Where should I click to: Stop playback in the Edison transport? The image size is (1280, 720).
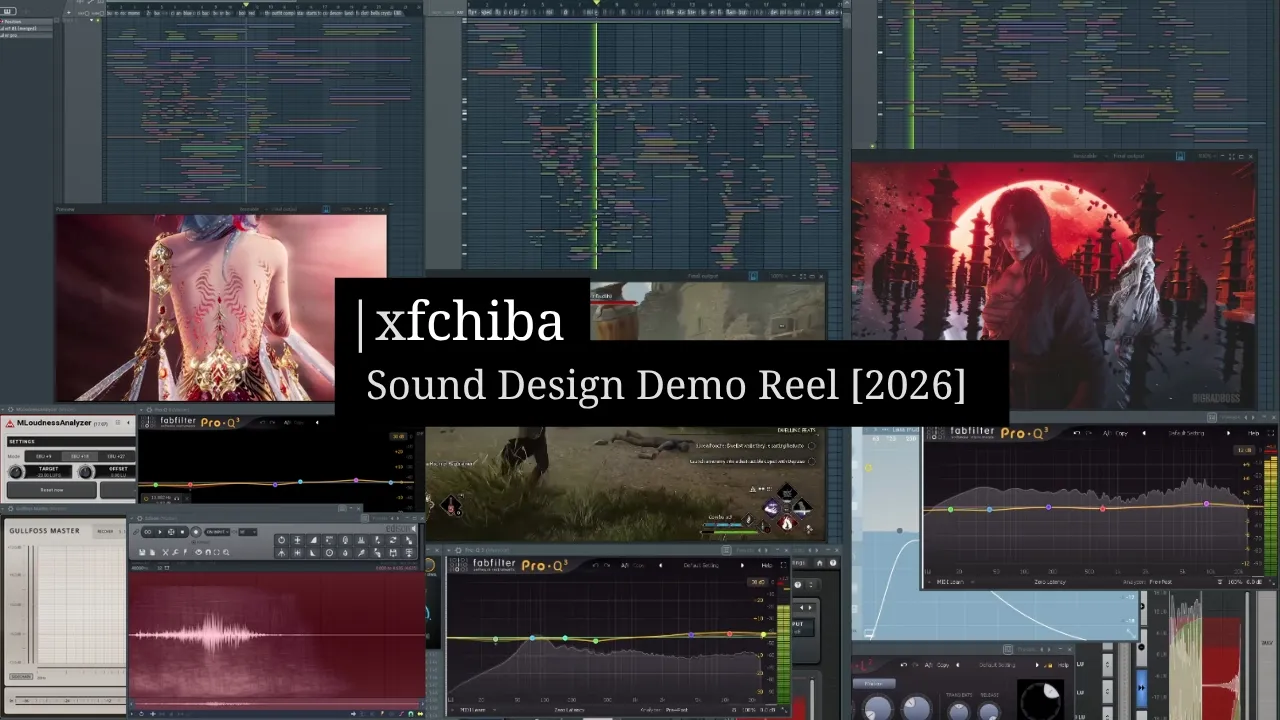click(x=182, y=532)
